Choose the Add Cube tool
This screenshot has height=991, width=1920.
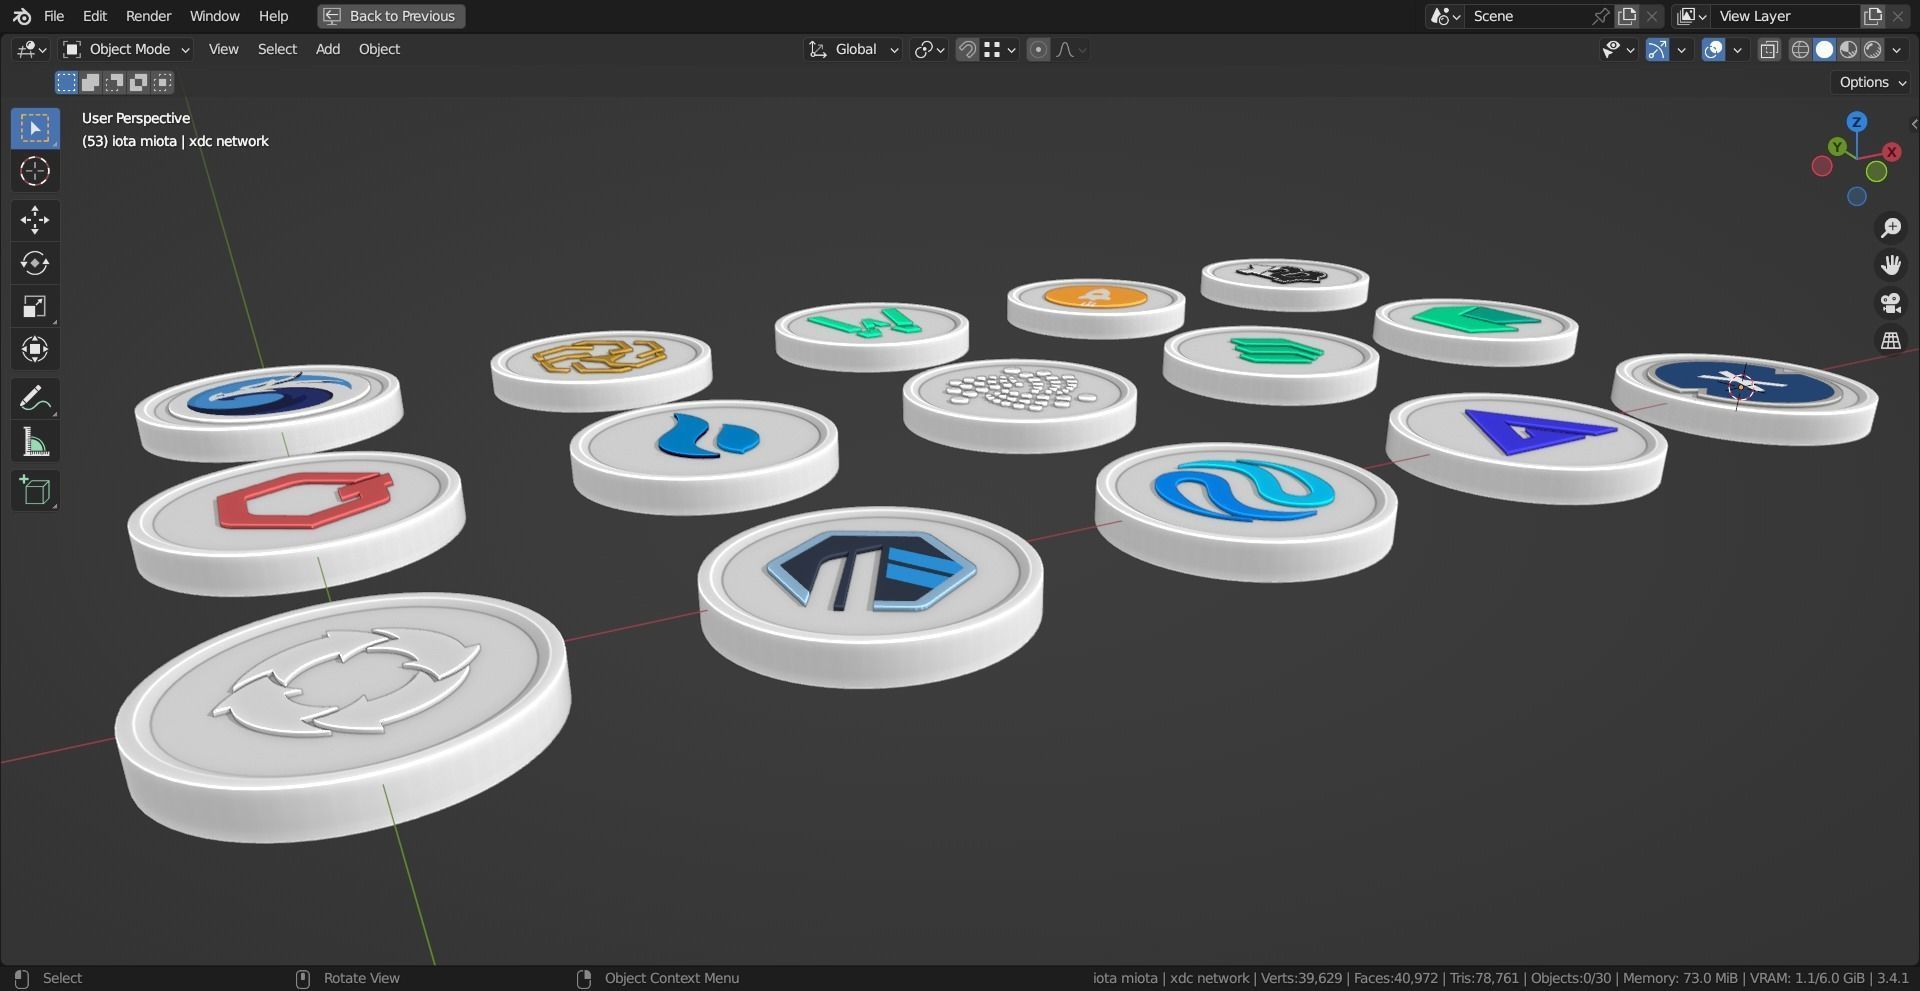pyautogui.click(x=35, y=491)
